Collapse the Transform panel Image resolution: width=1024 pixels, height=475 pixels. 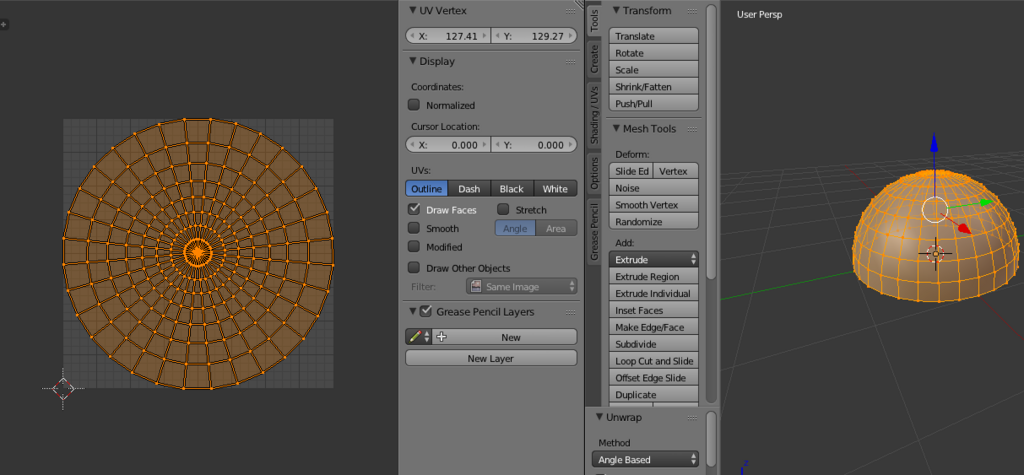point(616,10)
